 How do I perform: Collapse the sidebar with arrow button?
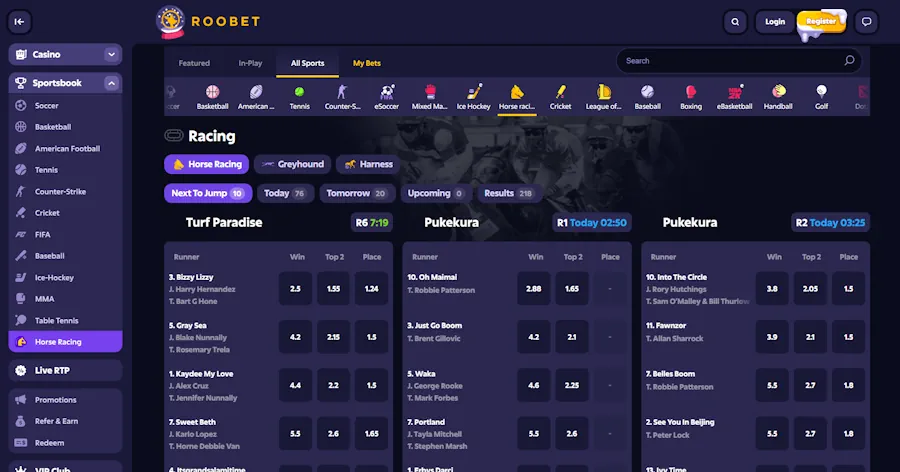pyautogui.click(x=19, y=22)
